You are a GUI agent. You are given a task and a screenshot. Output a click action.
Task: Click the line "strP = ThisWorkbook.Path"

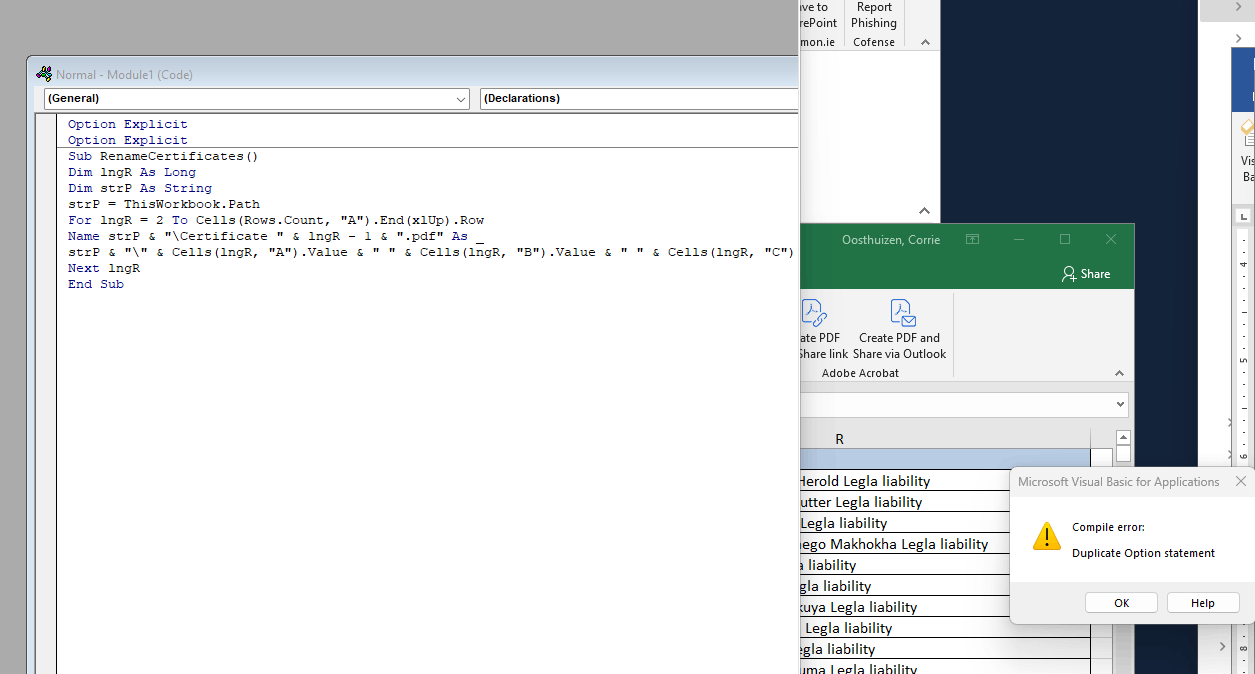164,204
